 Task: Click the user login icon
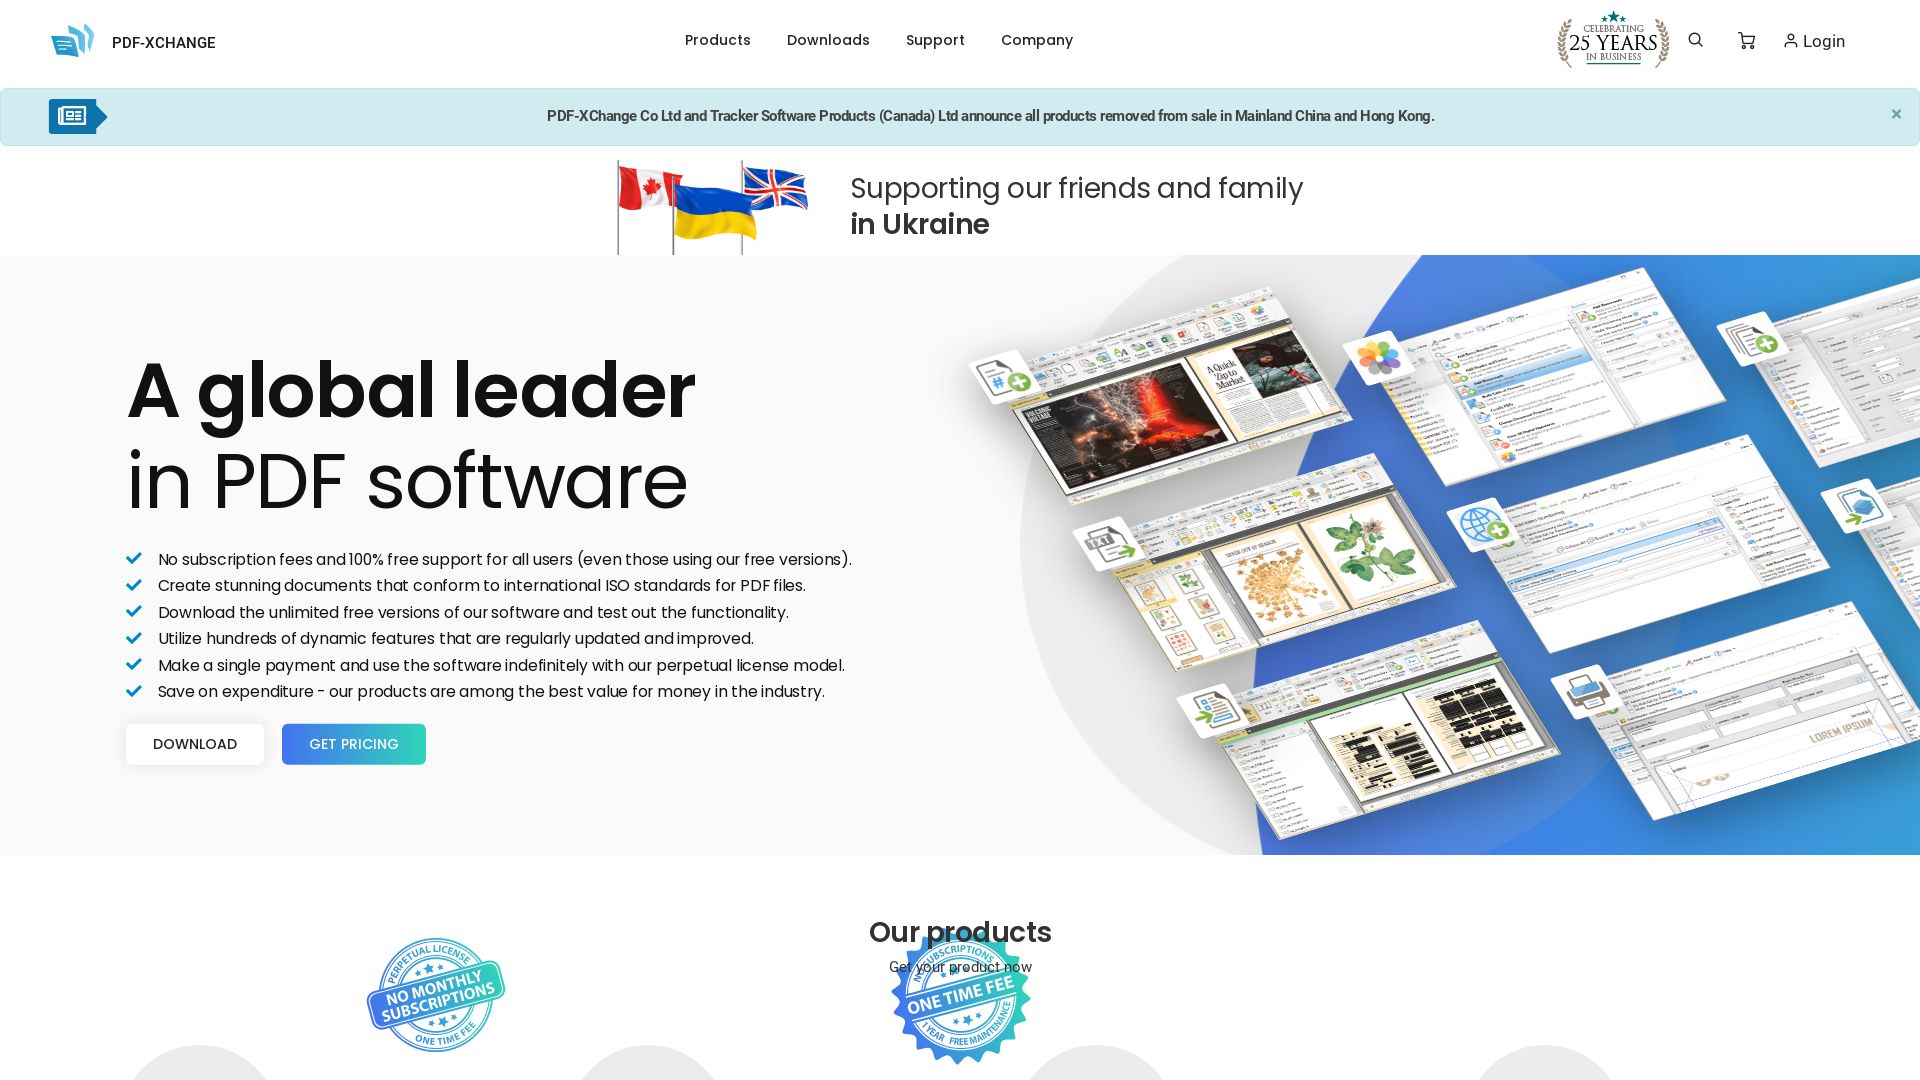[1791, 40]
